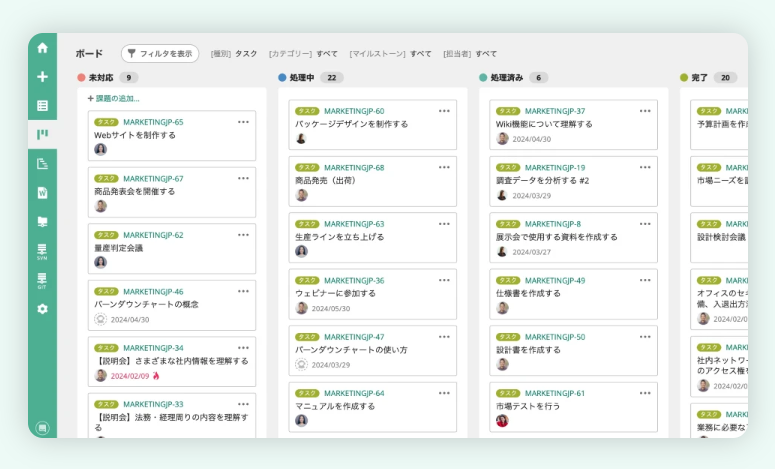Screen dimensions: 775x469
Task: Click the teal 処理済み status dot
Action: pyautogui.click(x=483, y=78)
